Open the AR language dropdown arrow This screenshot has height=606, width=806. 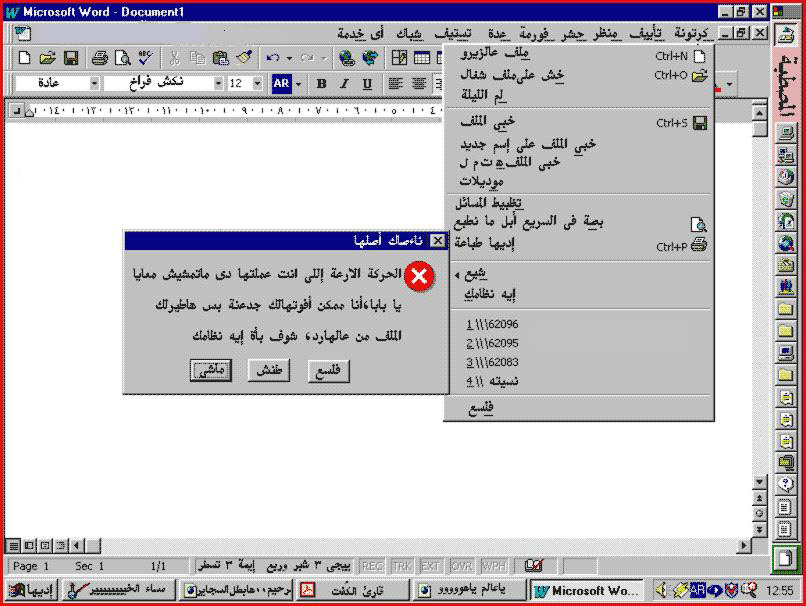298,83
